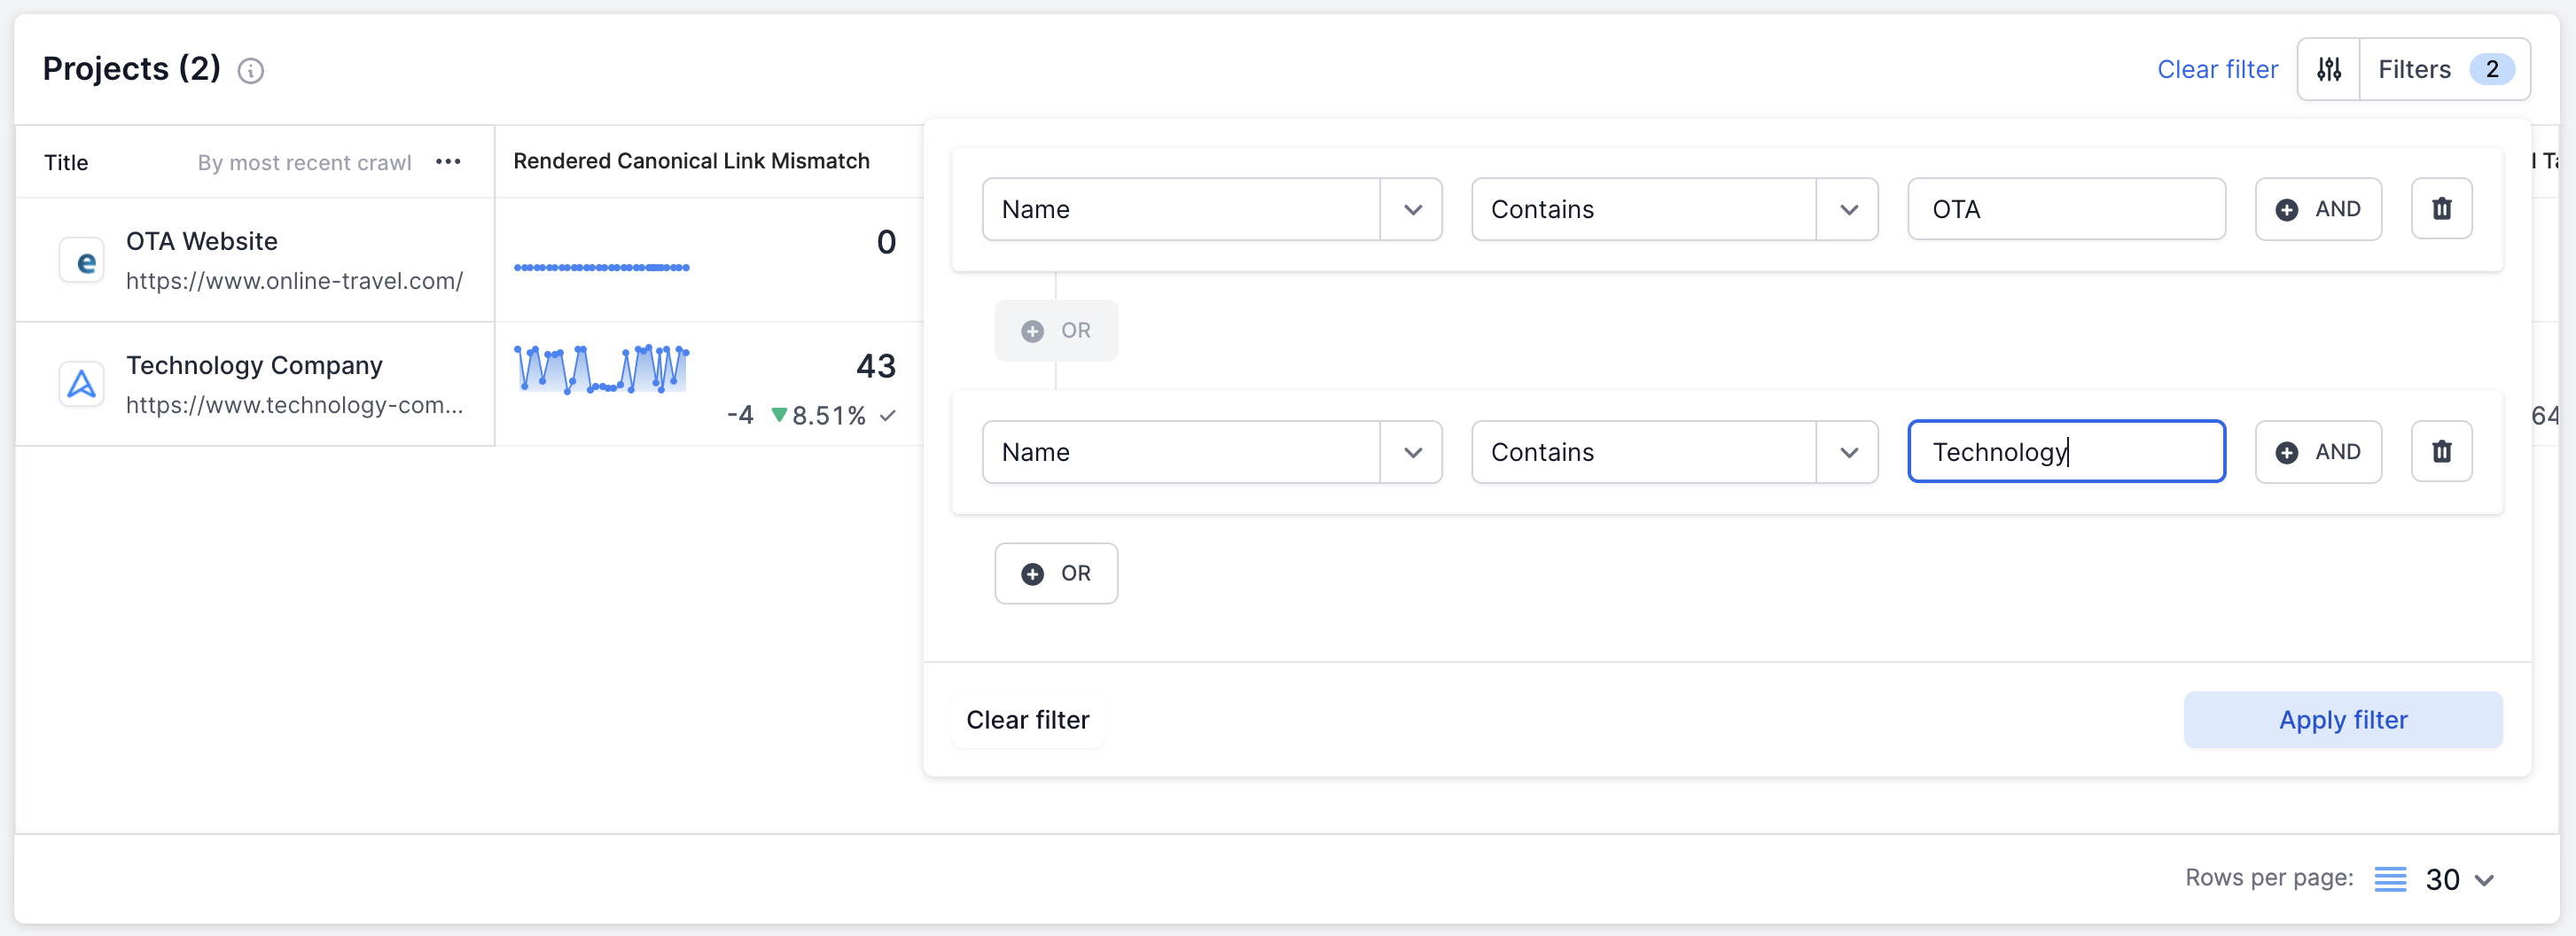Screen dimensions: 2576x936
Task: Add an OR condition below the Technology rule
Action: 1056,573
